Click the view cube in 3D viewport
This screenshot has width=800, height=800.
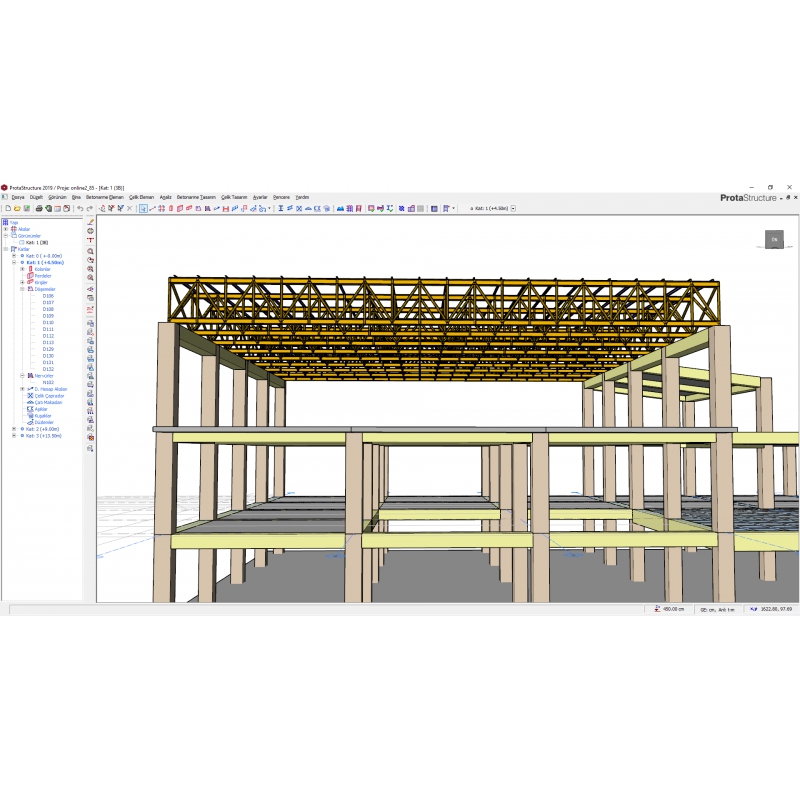(774, 239)
